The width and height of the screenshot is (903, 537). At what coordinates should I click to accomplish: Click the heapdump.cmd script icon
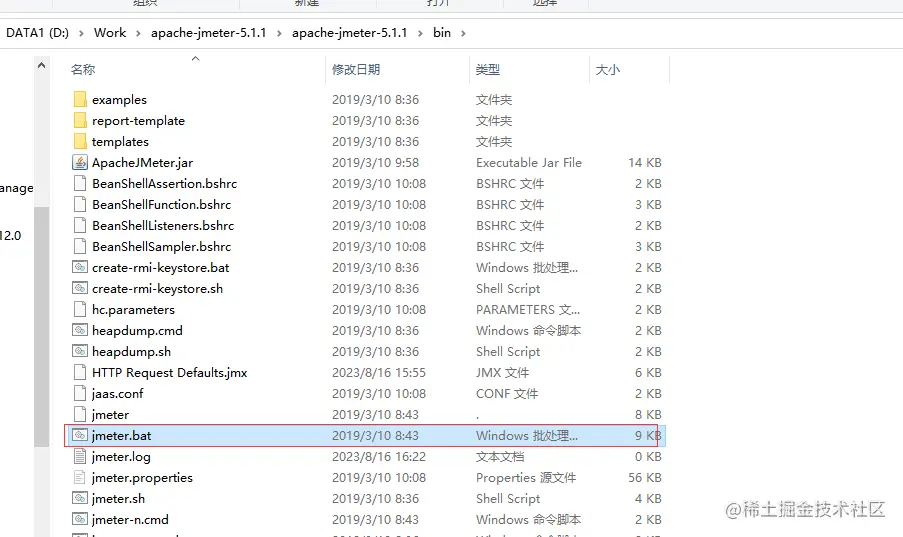[x=80, y=330]
